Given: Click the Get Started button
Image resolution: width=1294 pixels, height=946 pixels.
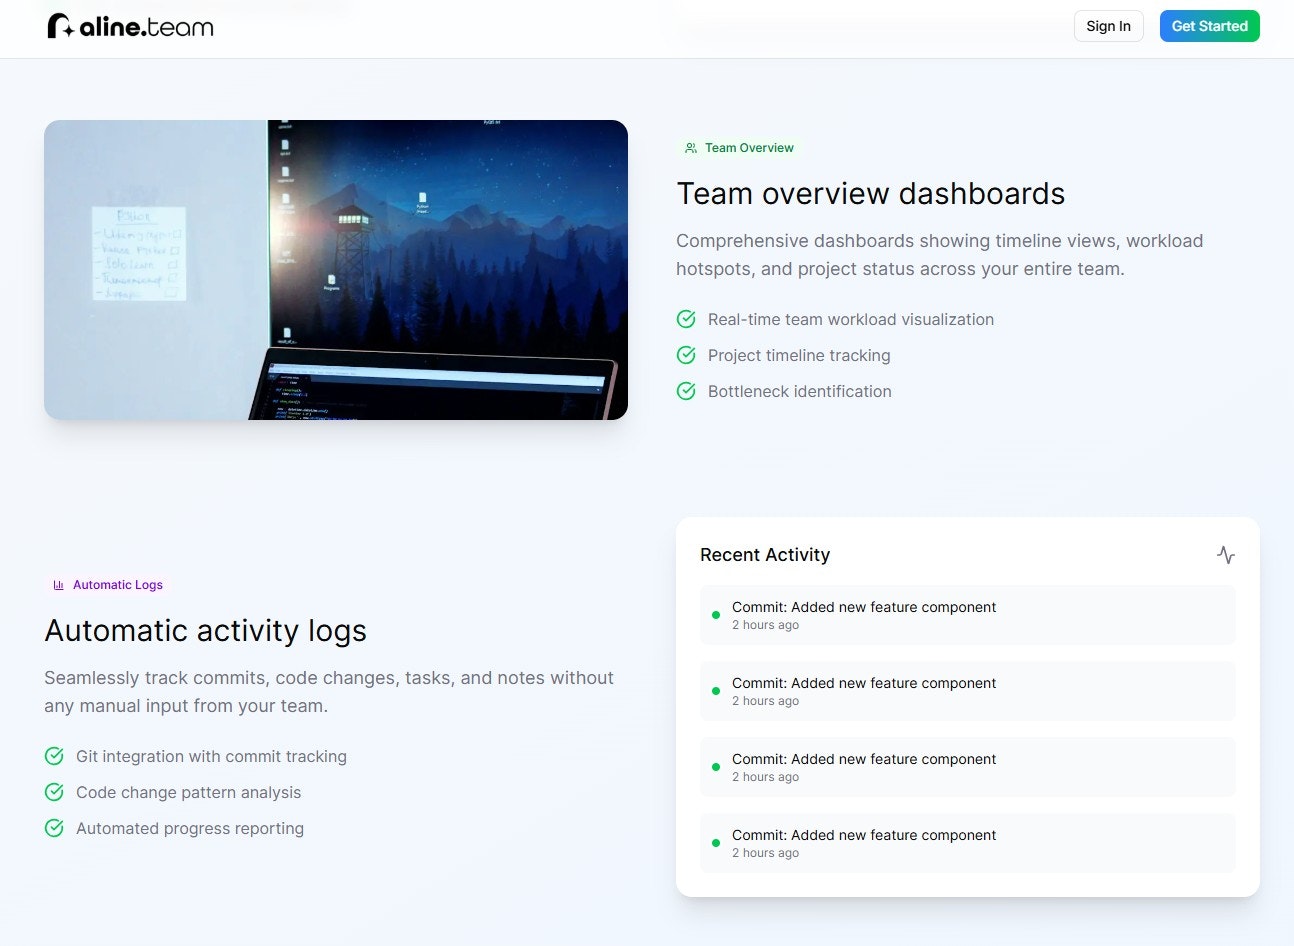Looking at the screenshot, I should pos(1209,26).
